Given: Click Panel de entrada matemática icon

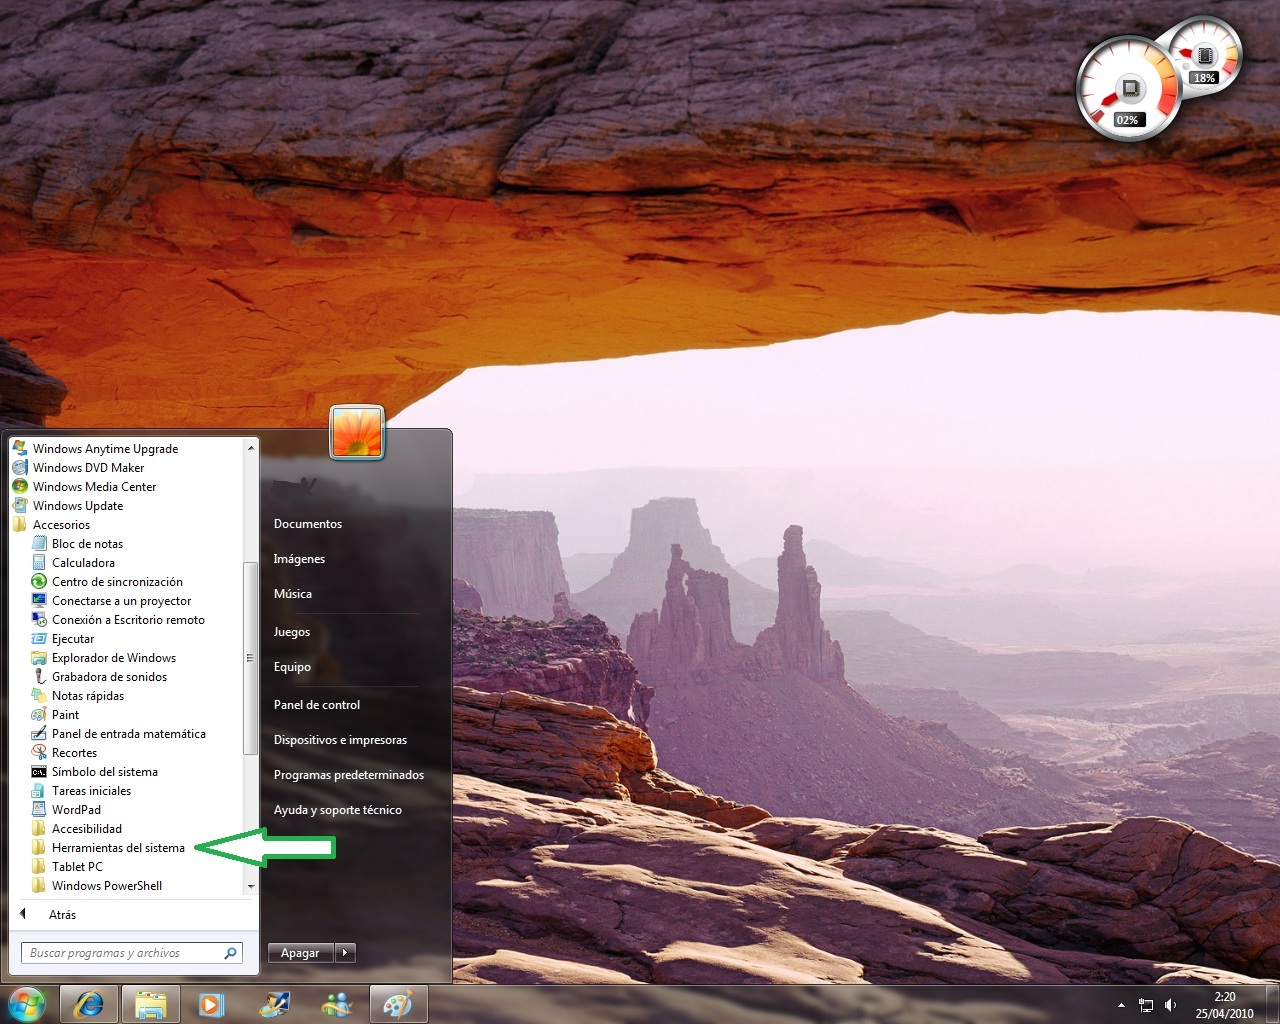Looking at the screenshot, I should pos(39,734).
